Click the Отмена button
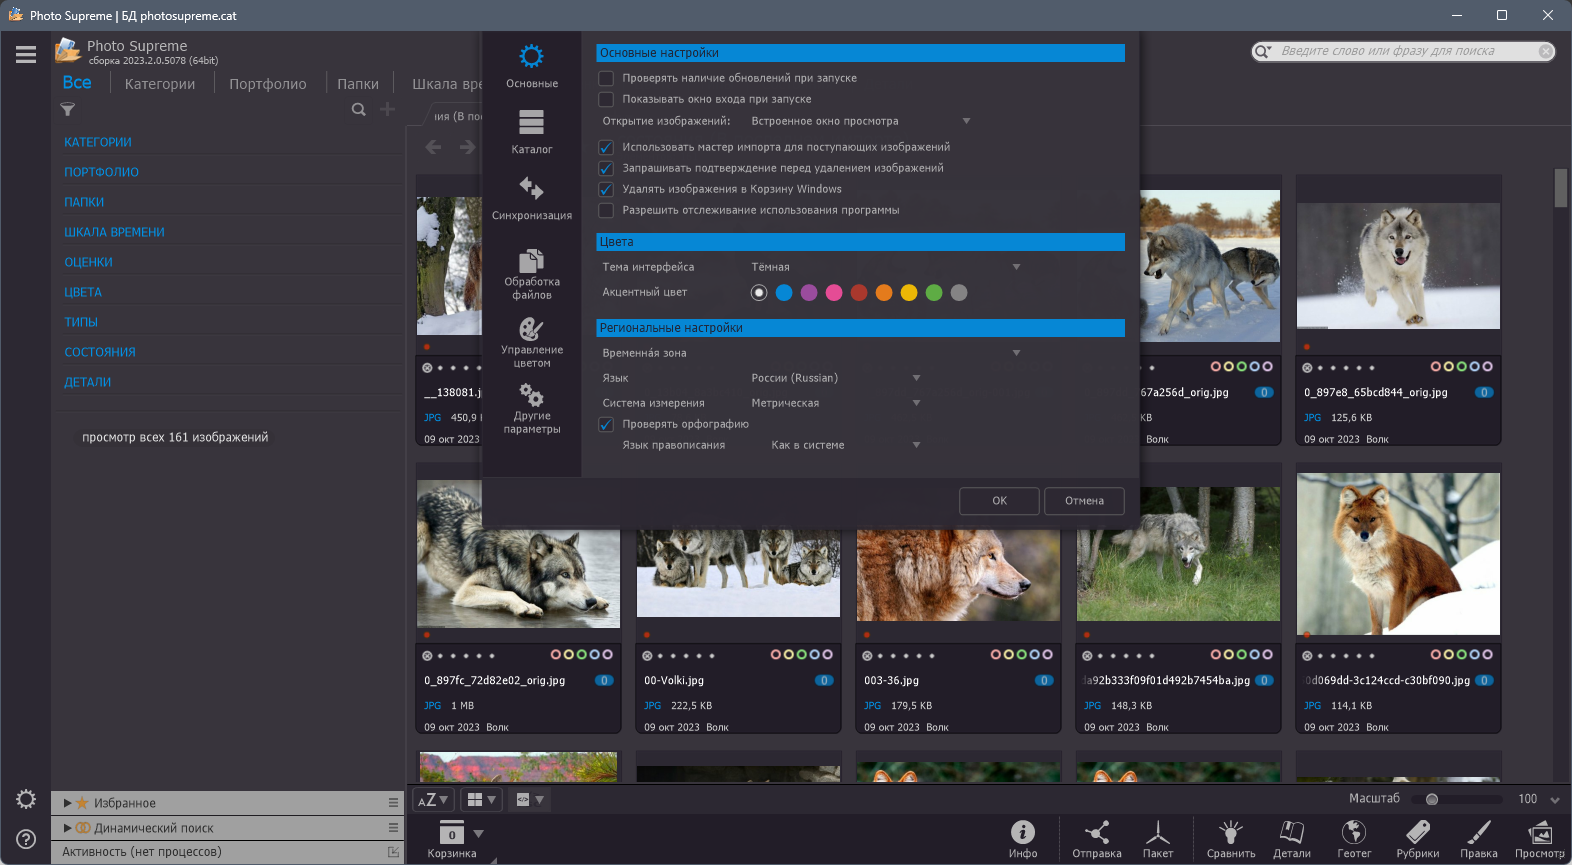This screenshot has width=1572, height=865. pyautogui.click(x=1084, y=501)
